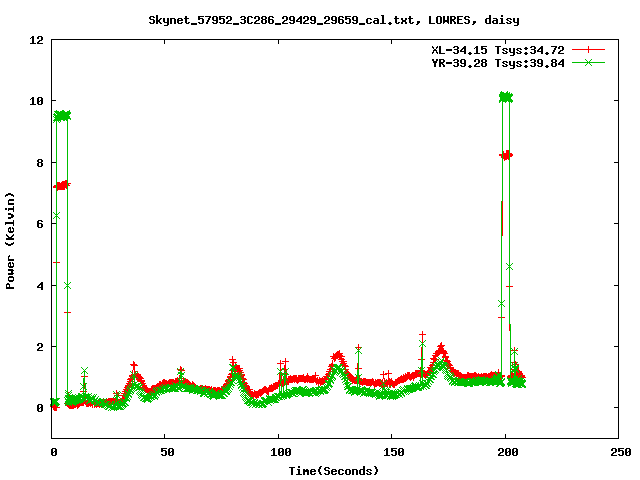
Task: Click the y-axis tick label 6
Action: coord(40,224)
